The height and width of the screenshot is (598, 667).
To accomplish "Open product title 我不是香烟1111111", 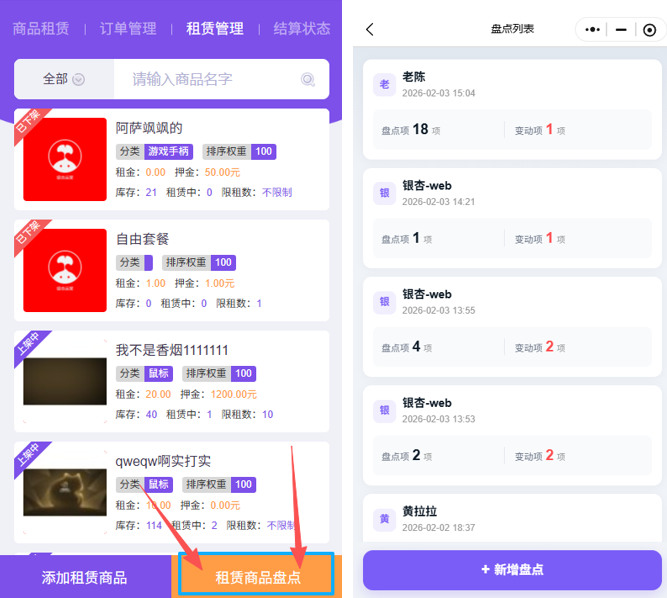I will point(172,350).
